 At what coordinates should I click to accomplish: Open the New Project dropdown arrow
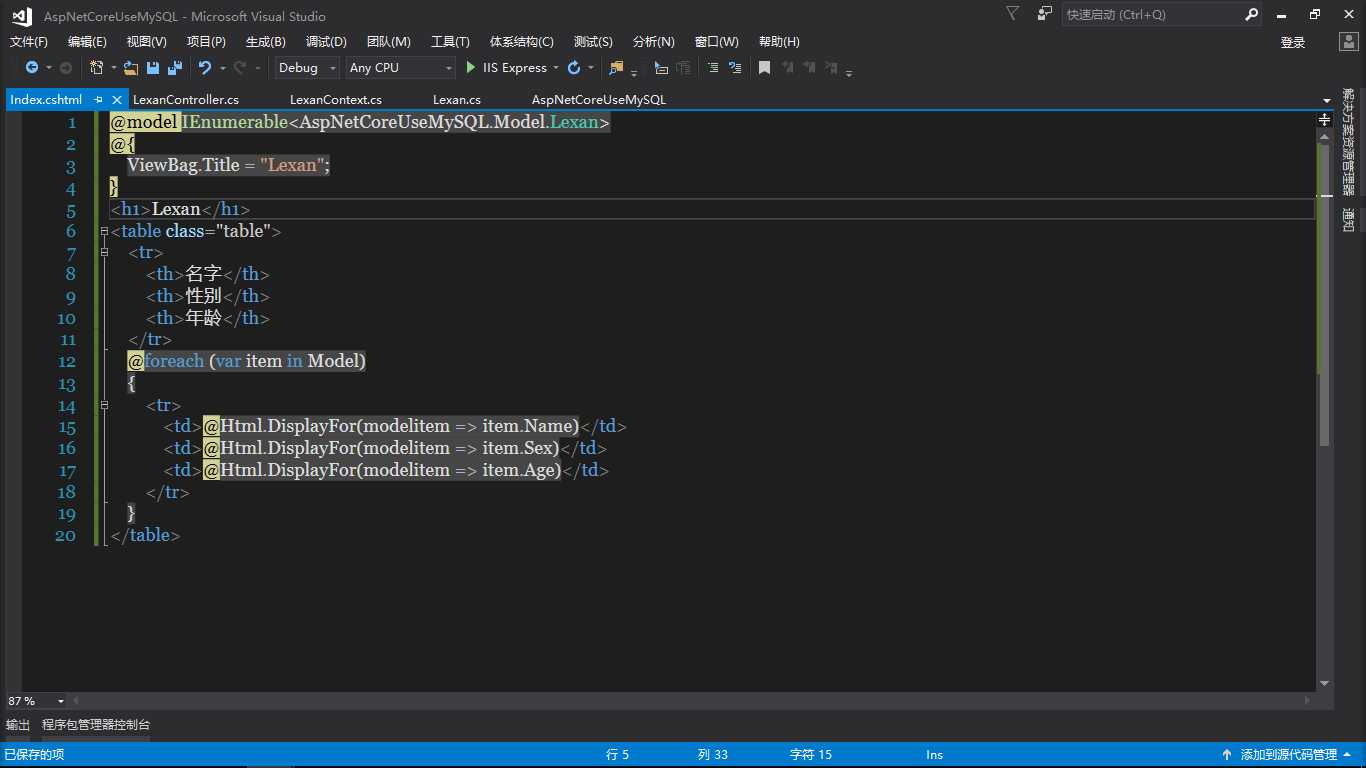coord(113,68)
